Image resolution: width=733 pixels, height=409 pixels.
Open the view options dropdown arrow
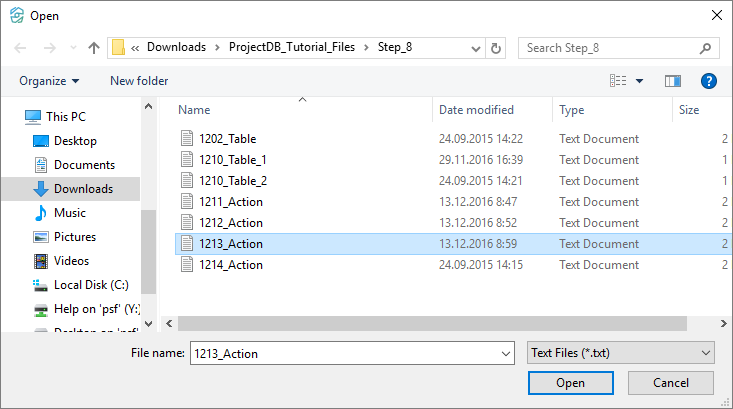click(640, 81)
